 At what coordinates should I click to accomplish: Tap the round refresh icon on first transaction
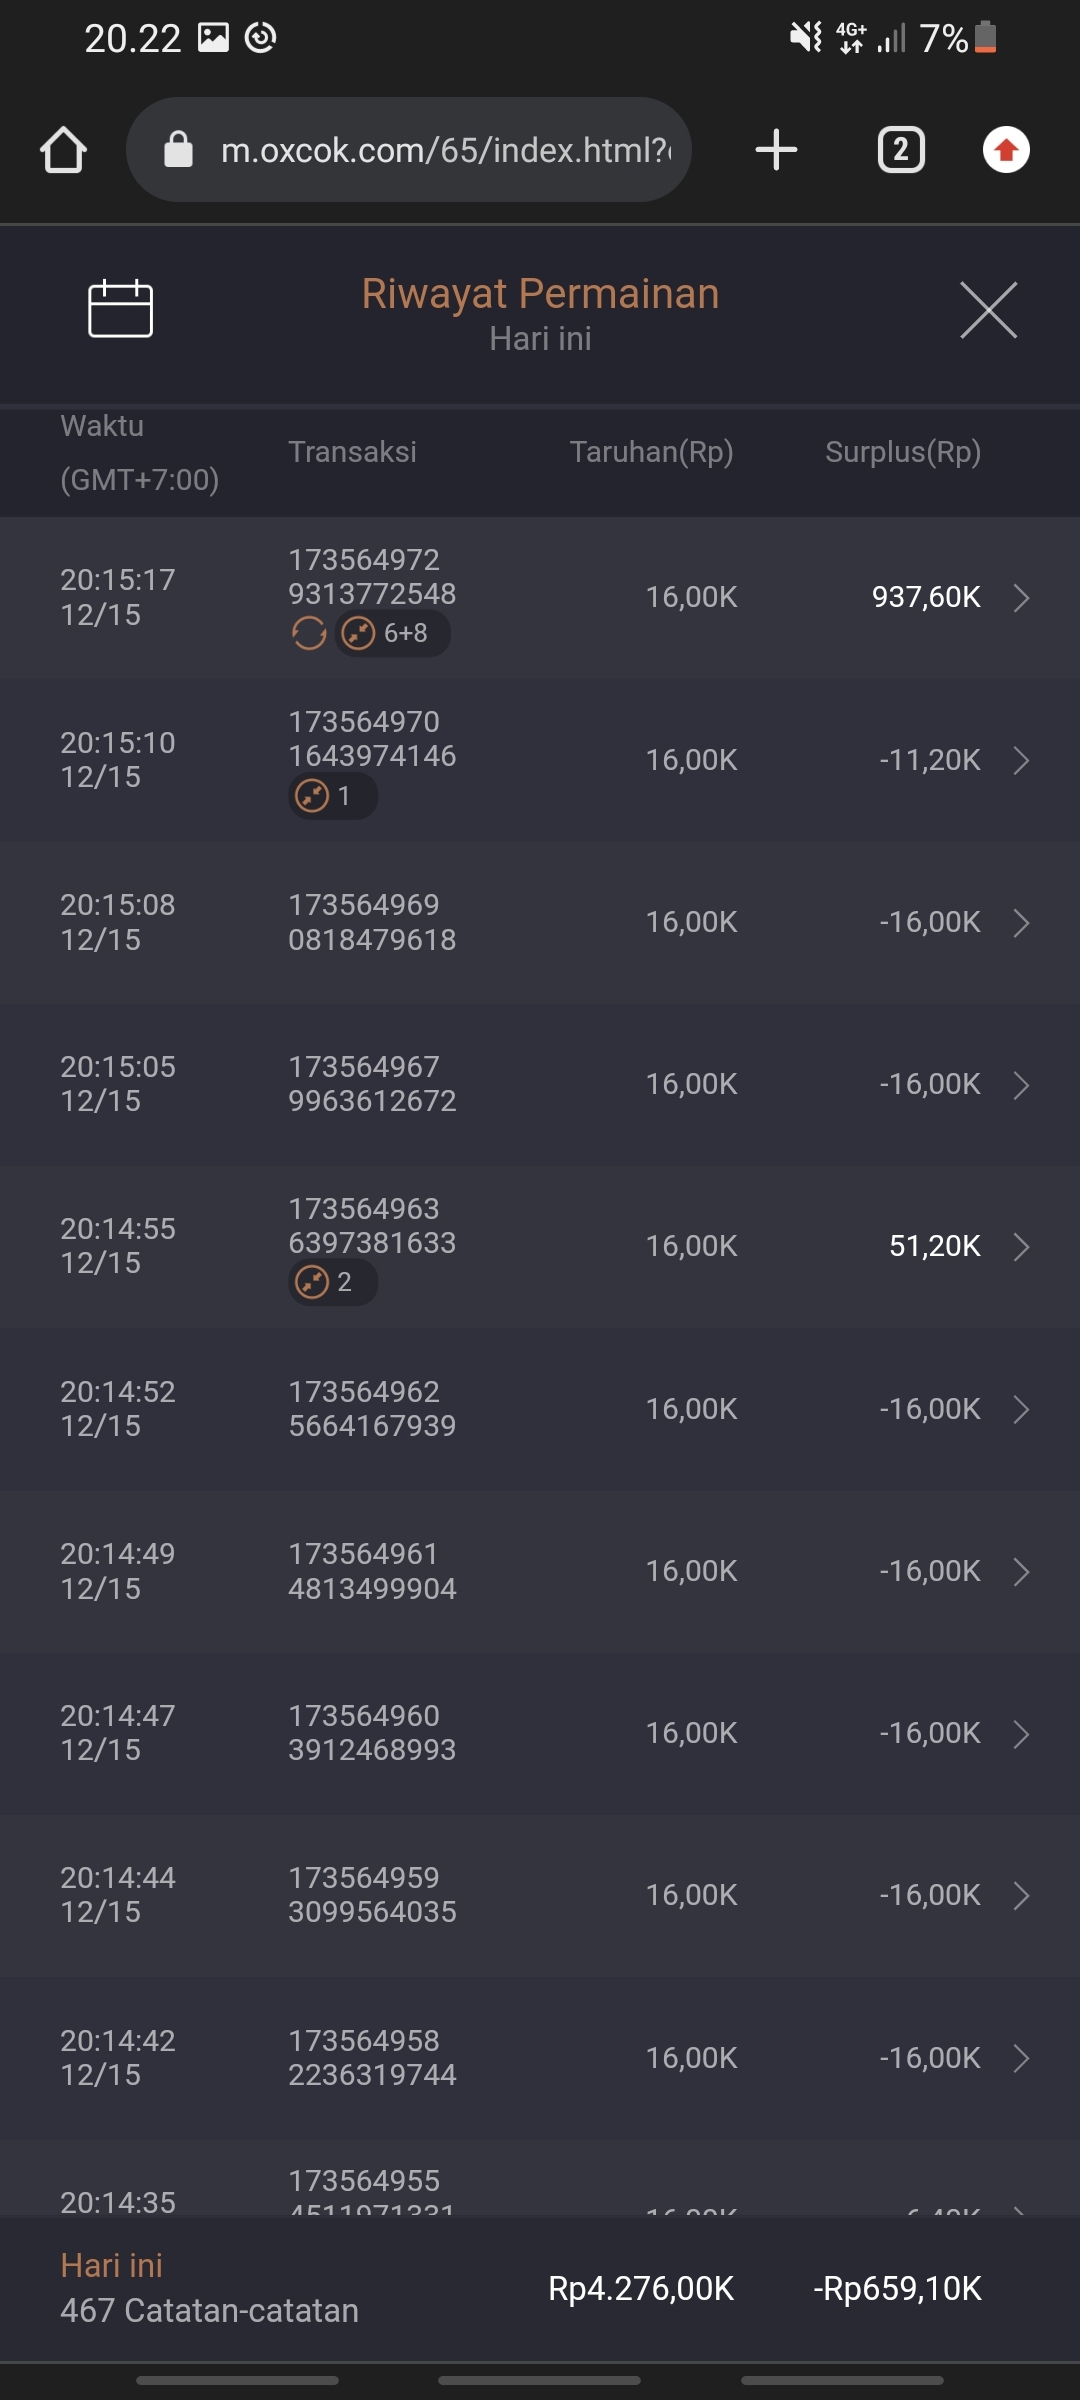[309, 633]
